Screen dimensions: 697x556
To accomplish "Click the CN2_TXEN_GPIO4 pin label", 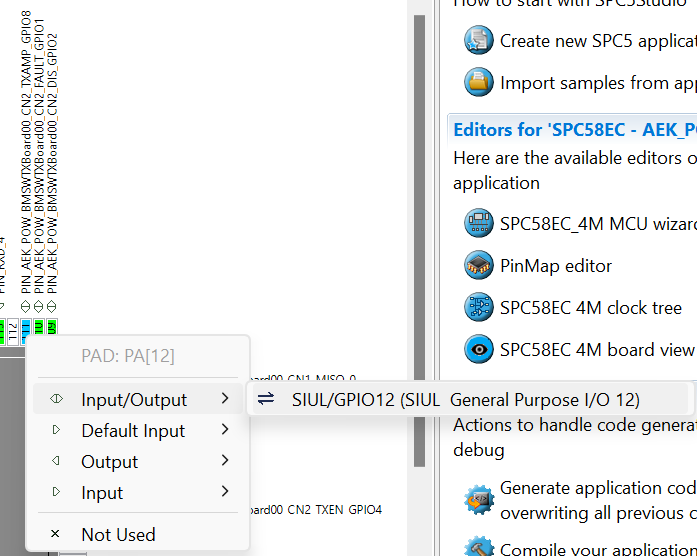I will (x=316, y=509).
